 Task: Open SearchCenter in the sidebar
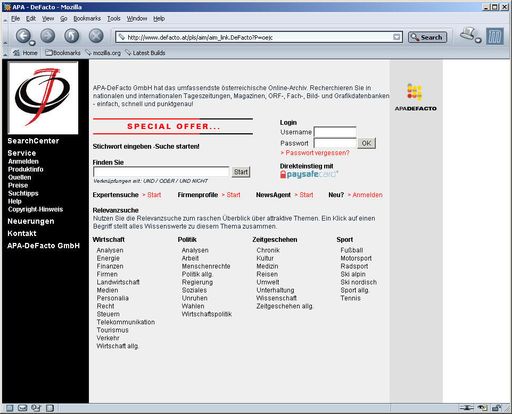pyautogui.click(x=33, y=141)
